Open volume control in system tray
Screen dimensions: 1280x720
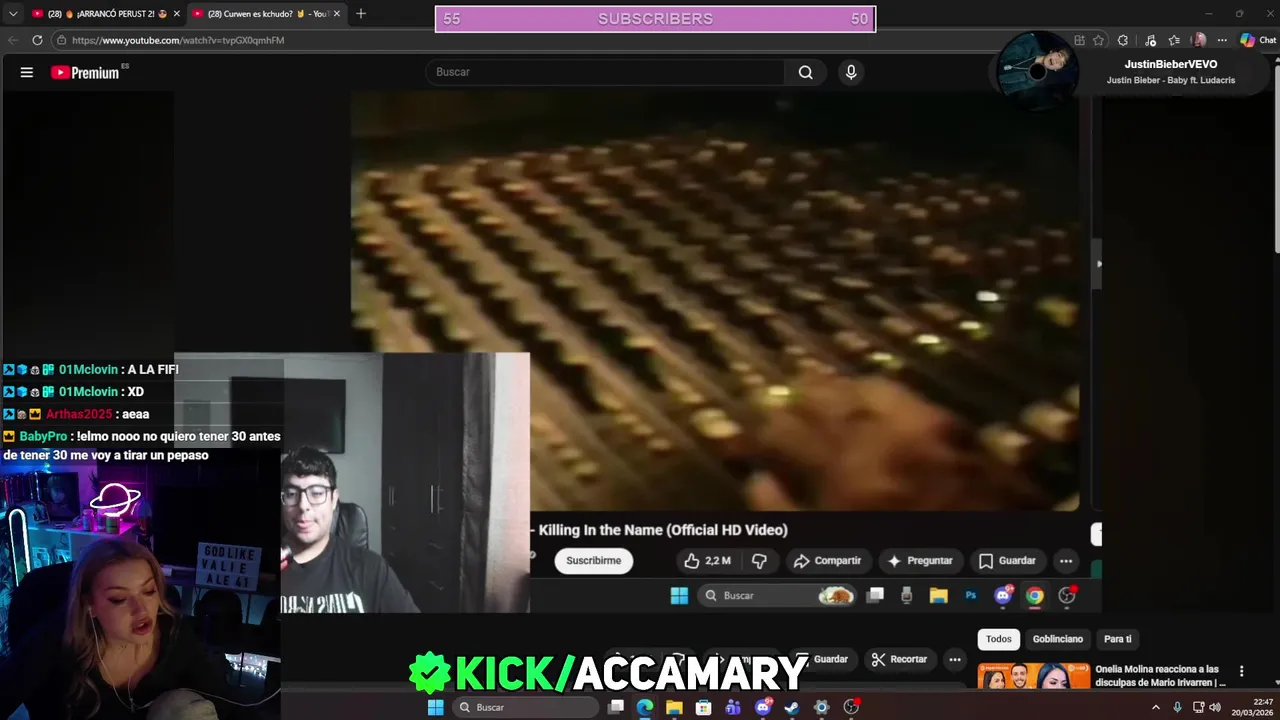[x=1215, y=707]
